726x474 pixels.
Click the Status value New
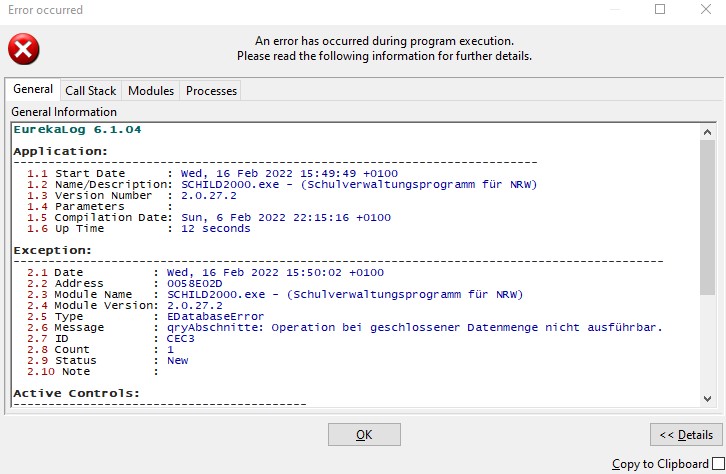[178, 361]
